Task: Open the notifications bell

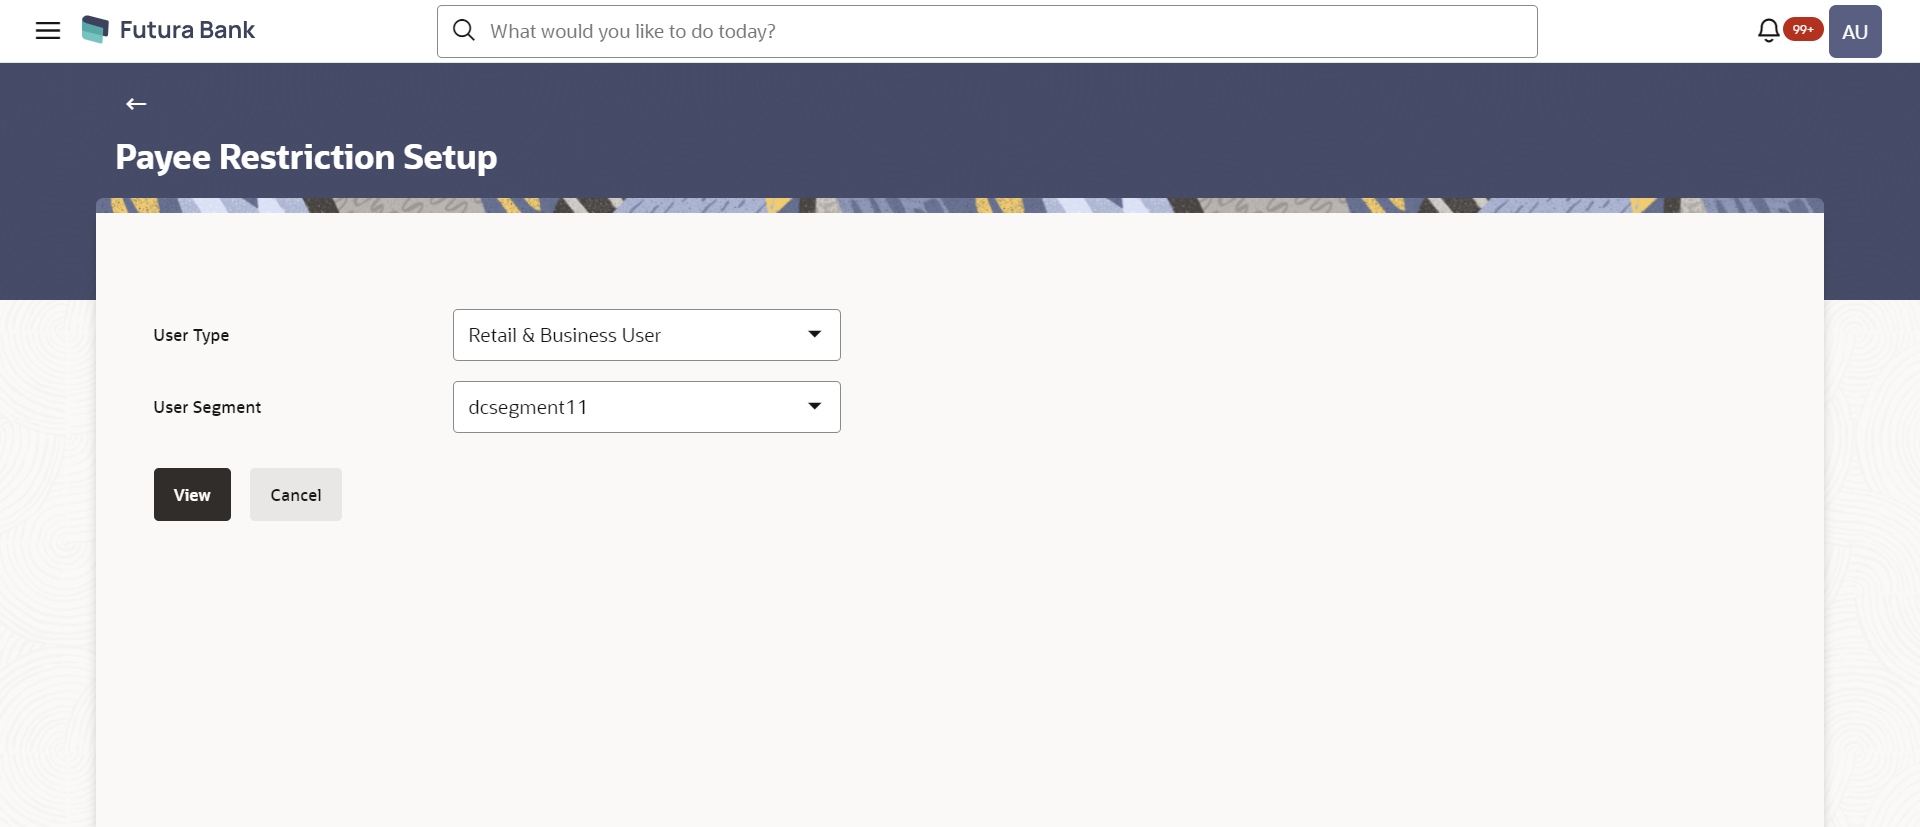Action: [x=1768, y=31]
